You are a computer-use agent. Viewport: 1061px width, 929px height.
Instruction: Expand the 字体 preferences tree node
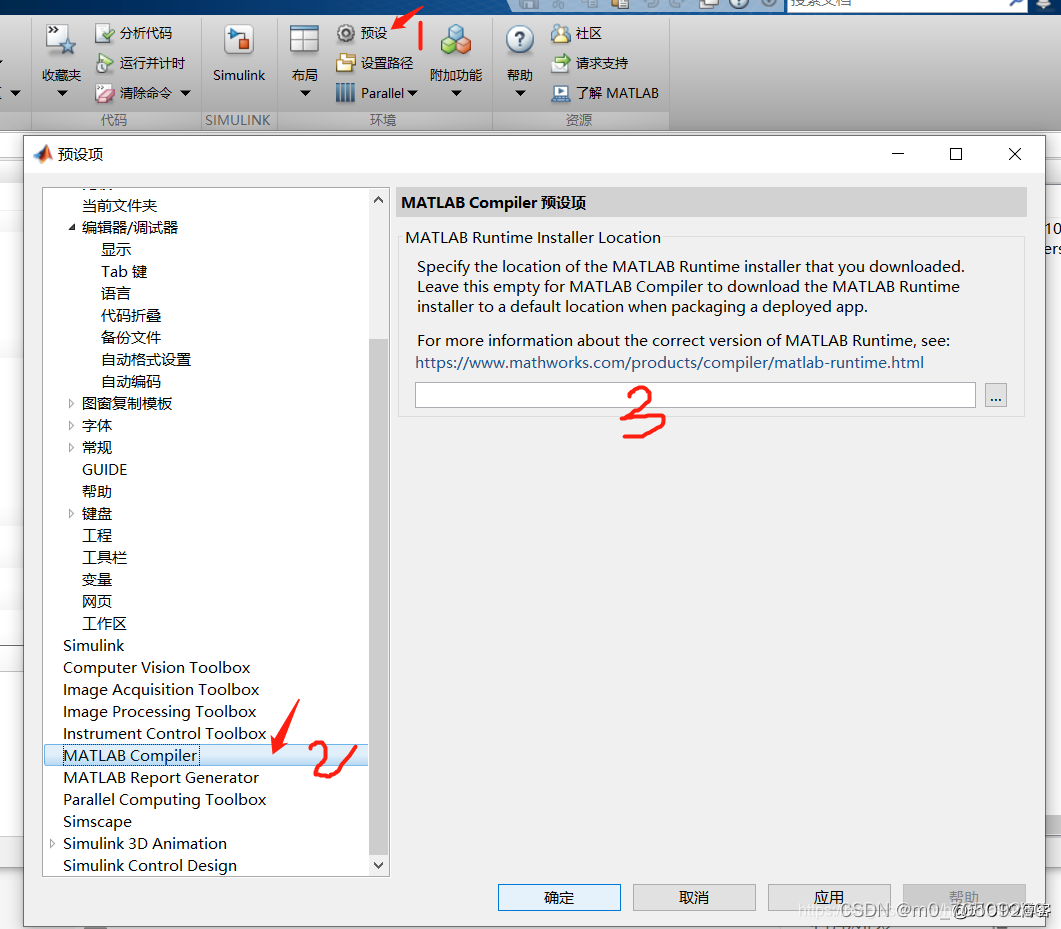[70, 425]
